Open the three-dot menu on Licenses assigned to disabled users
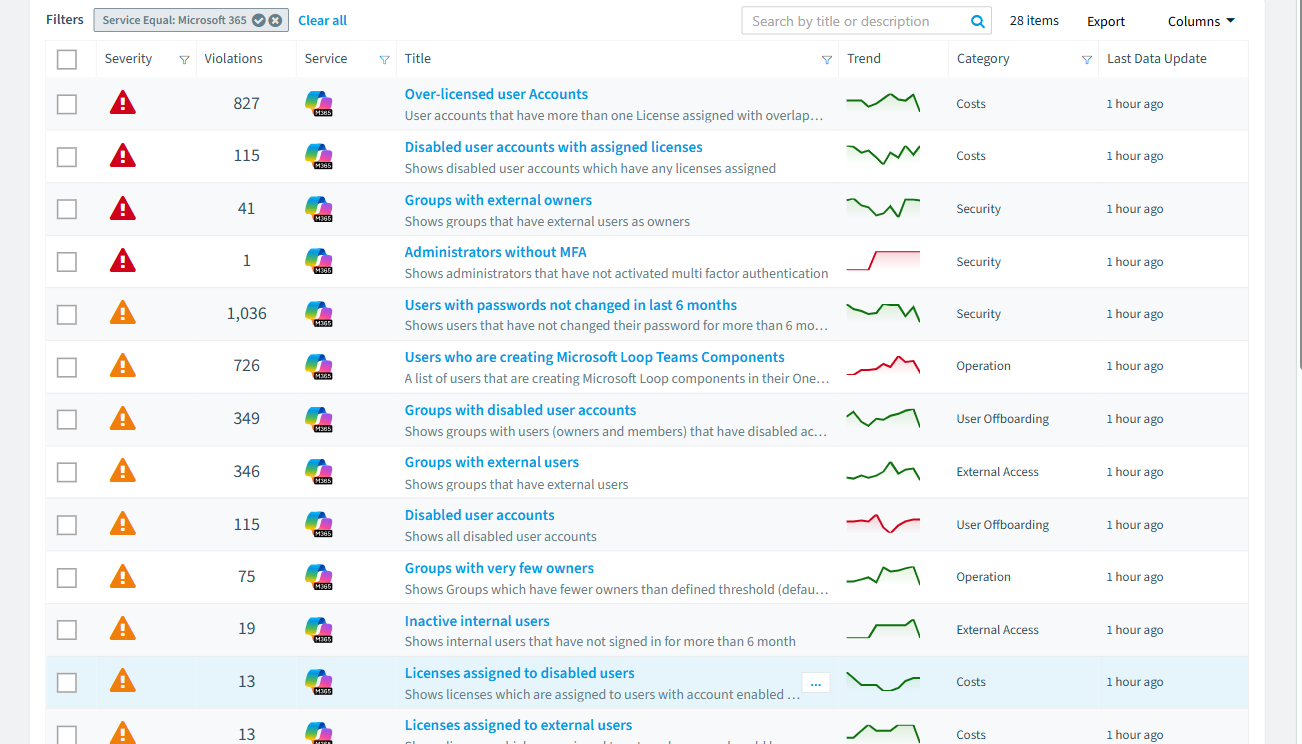Screen dimensions: 1302x744 (x=815, y=683)
